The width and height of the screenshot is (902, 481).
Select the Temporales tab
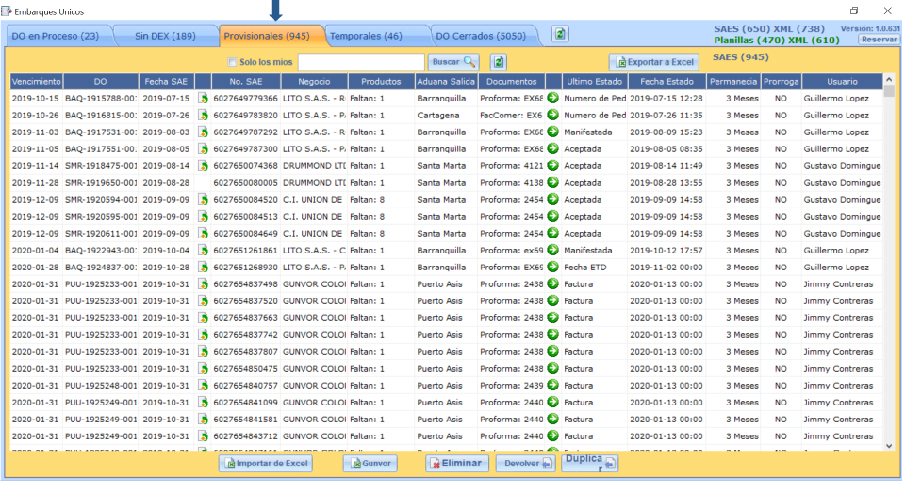click(x=366, y=37)
